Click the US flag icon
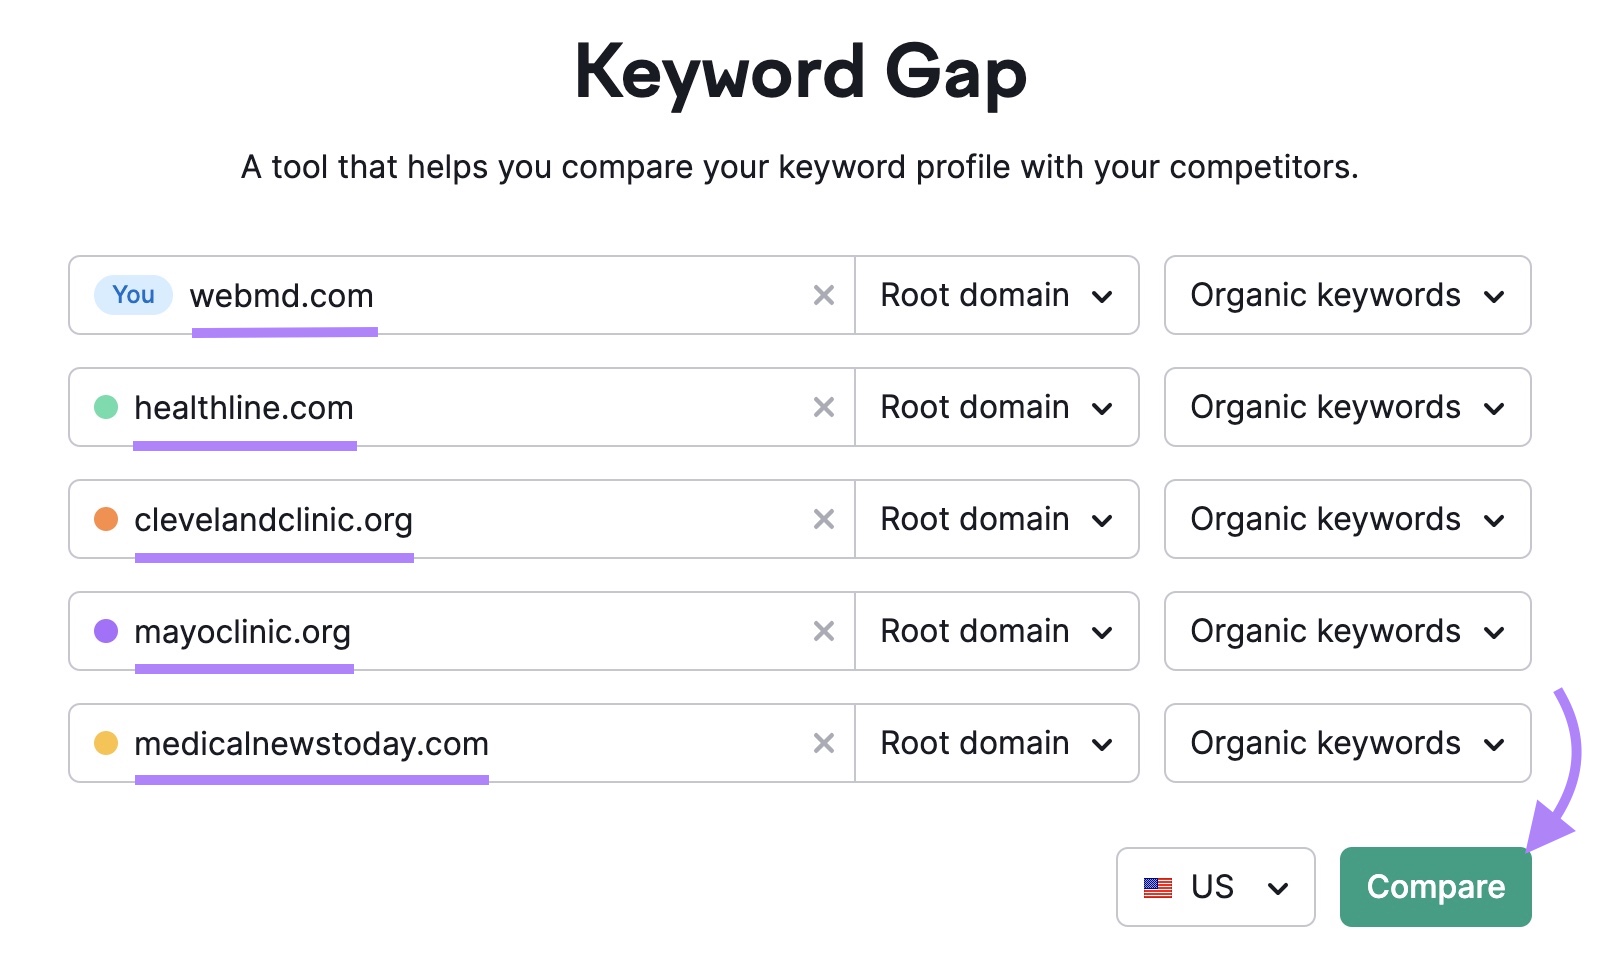Screen dimensions: 1600x966 click(x=1158, y=886)
